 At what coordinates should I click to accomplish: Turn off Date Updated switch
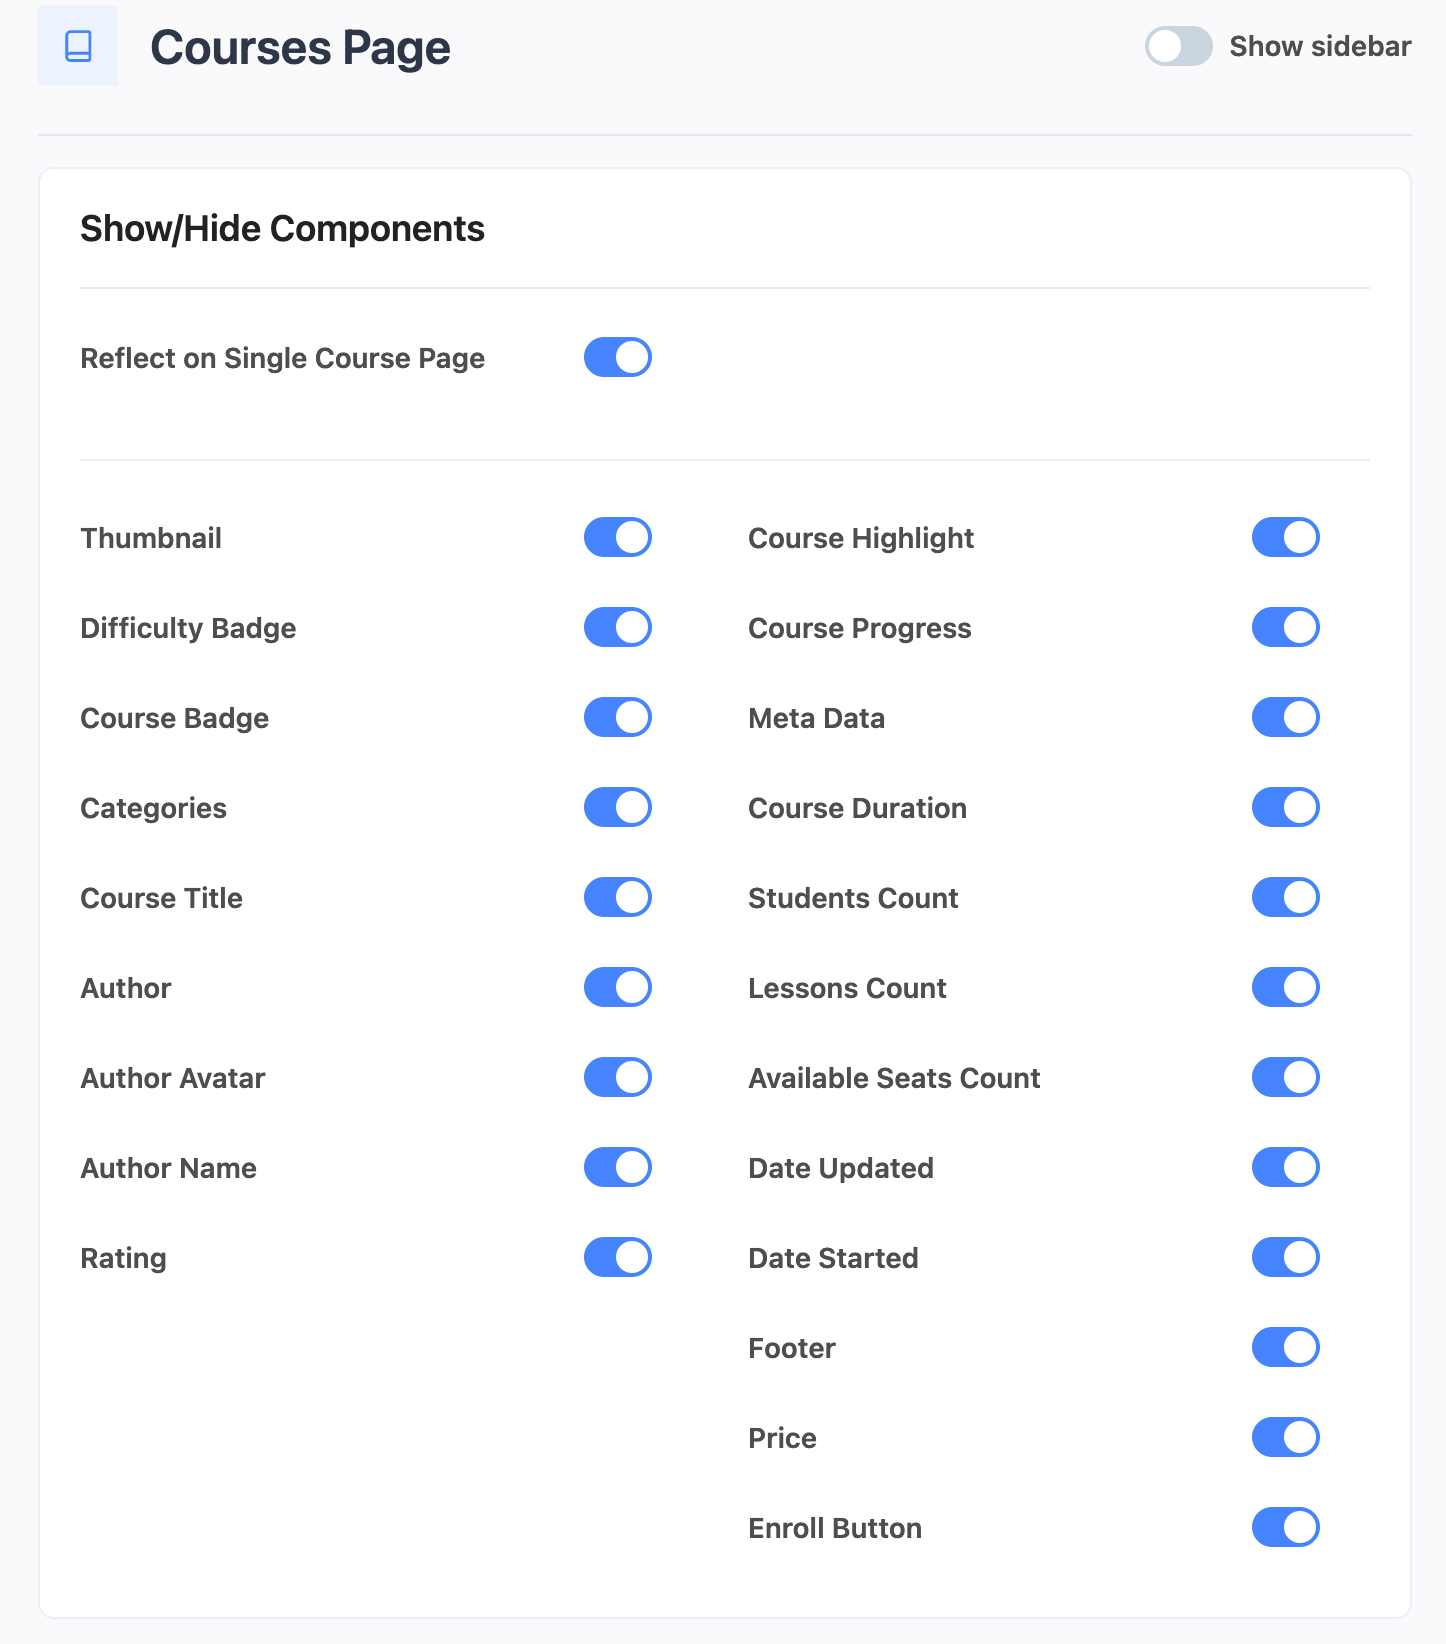[1286, 1167]
